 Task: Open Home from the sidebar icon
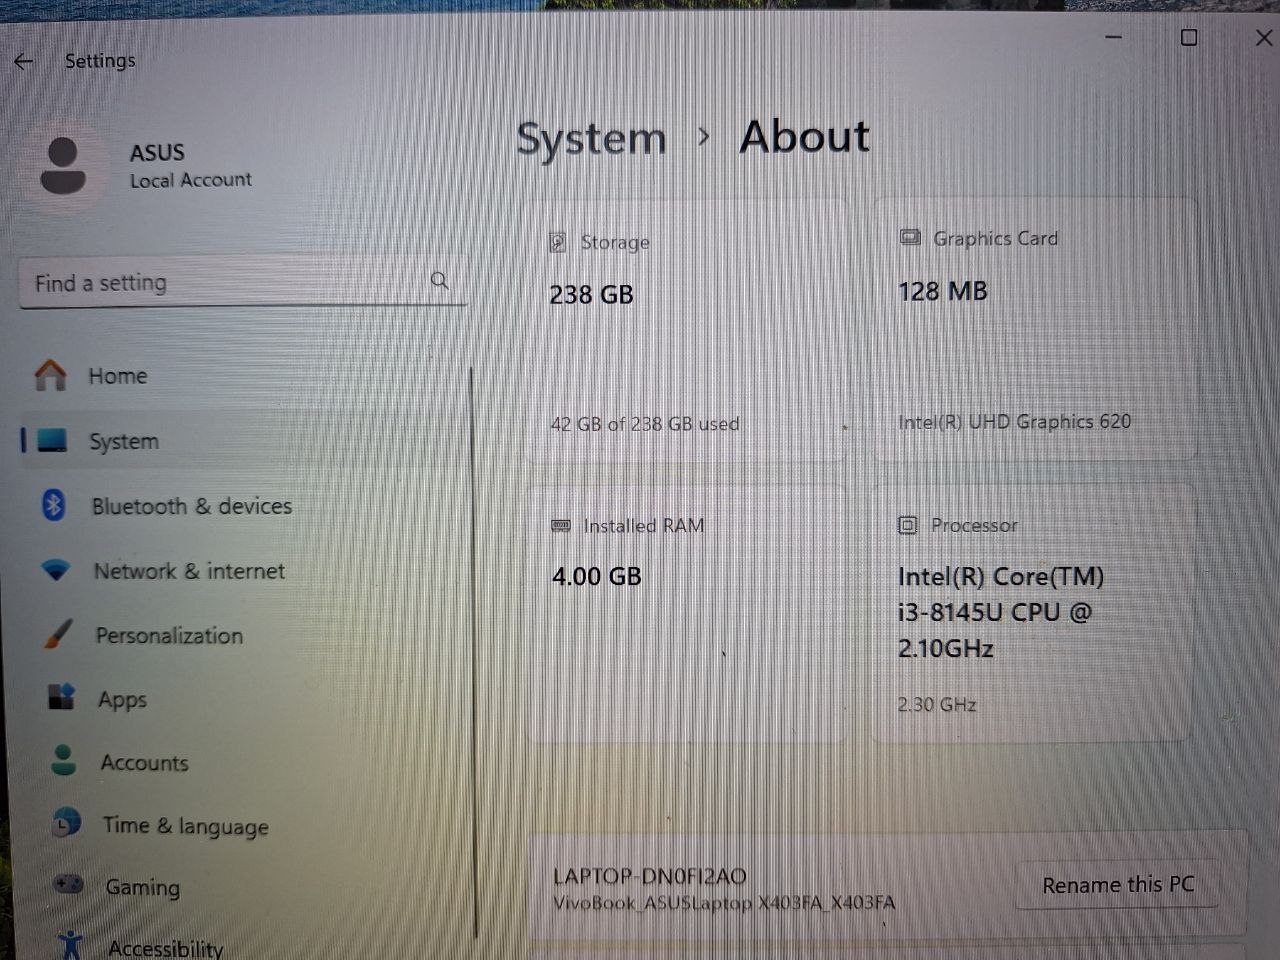[x=50, y=376]
